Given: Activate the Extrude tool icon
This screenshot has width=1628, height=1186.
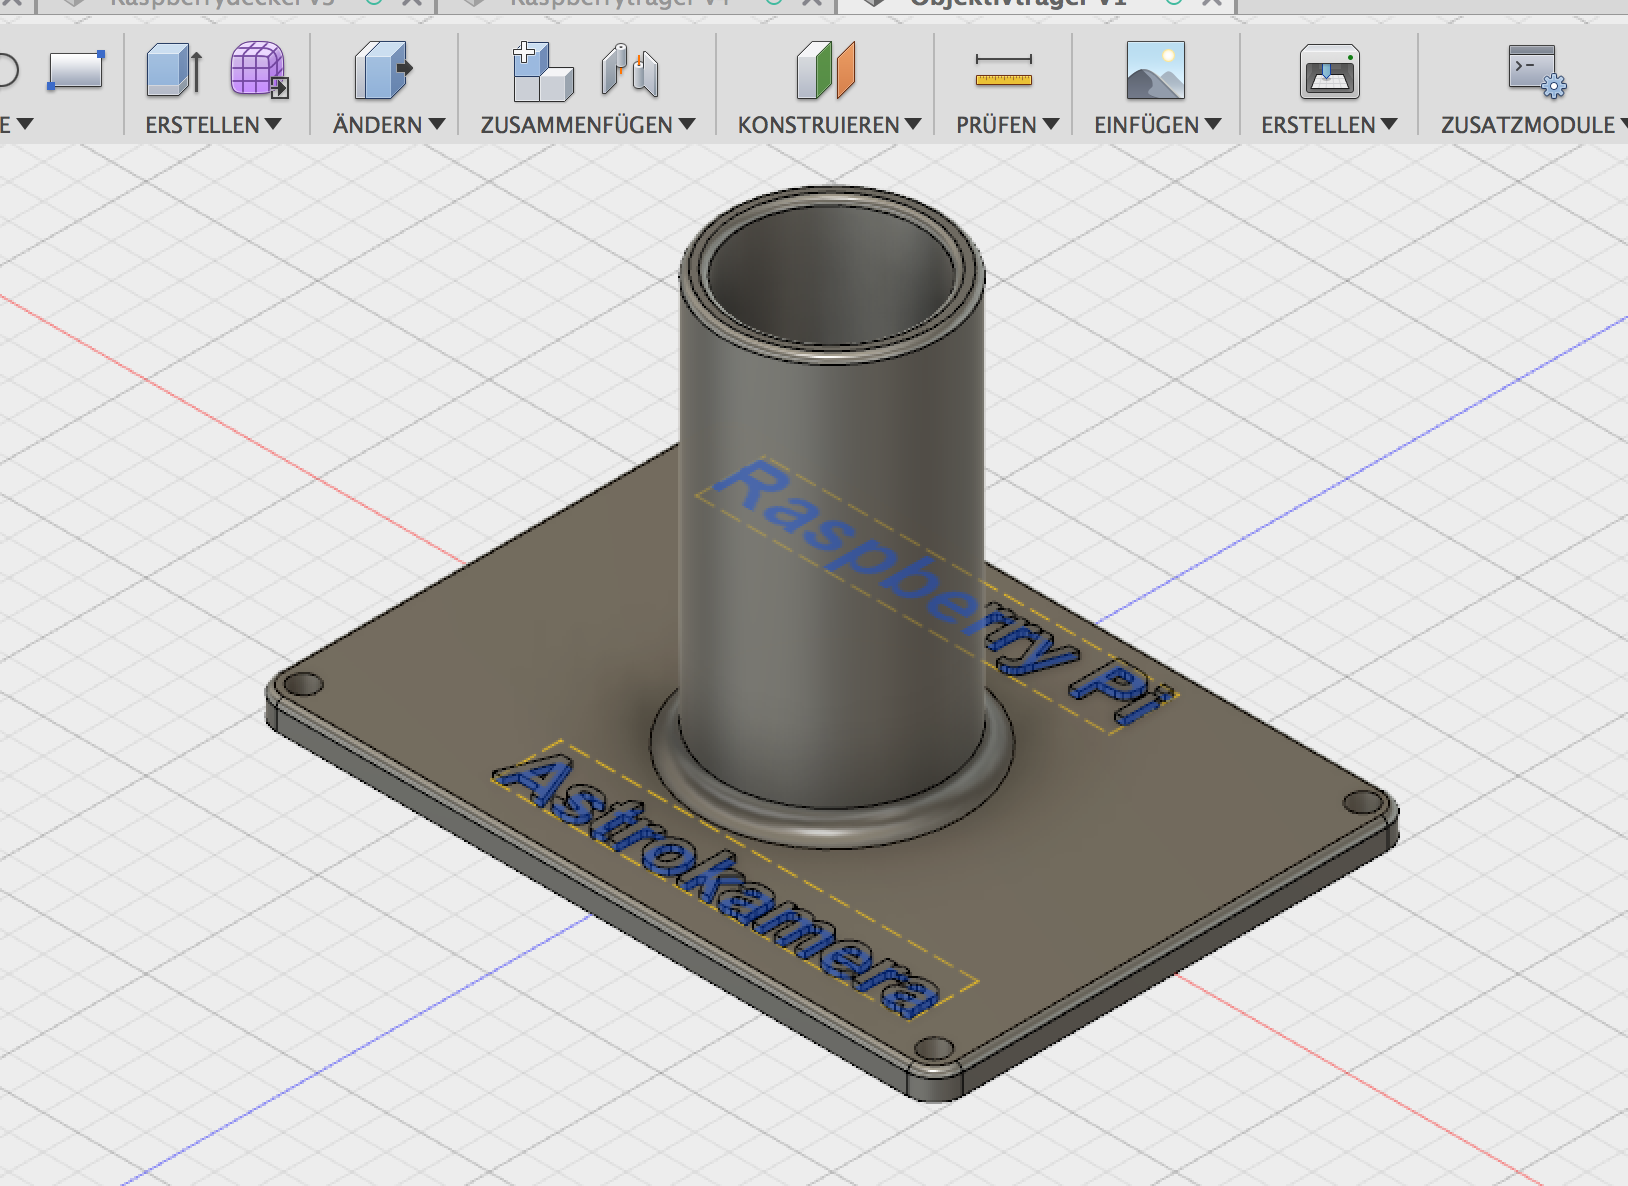Looking at the screenshot, I should 175,70.
